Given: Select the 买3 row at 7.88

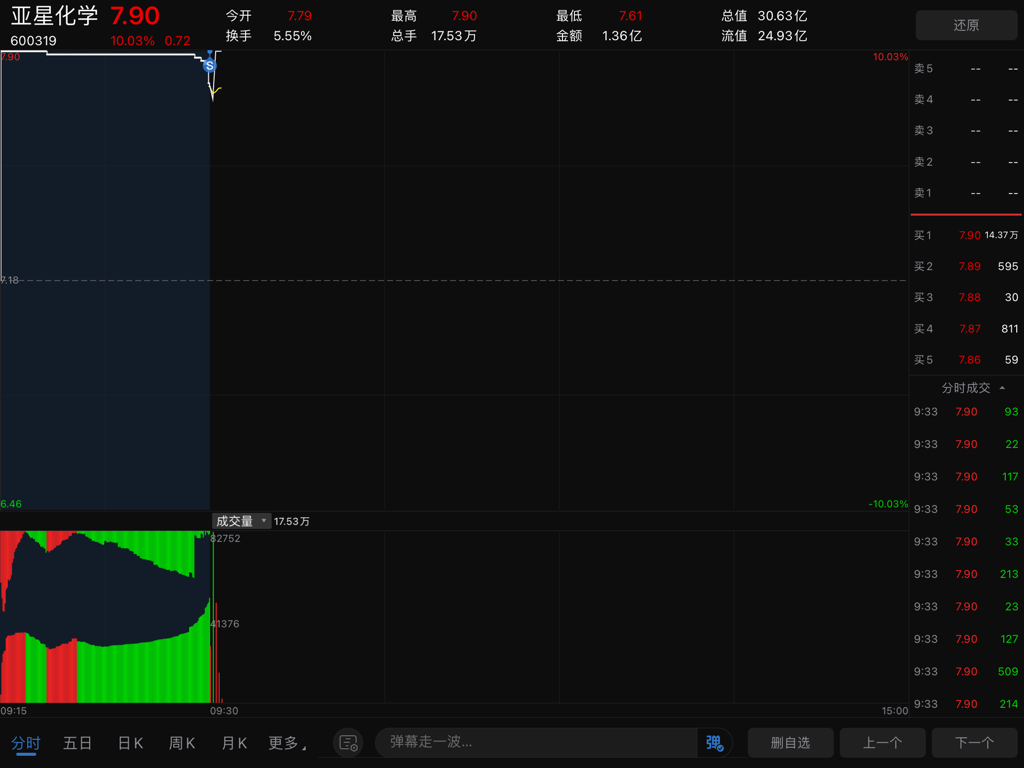Looking at the screenshot, I should tap(966, 297).
